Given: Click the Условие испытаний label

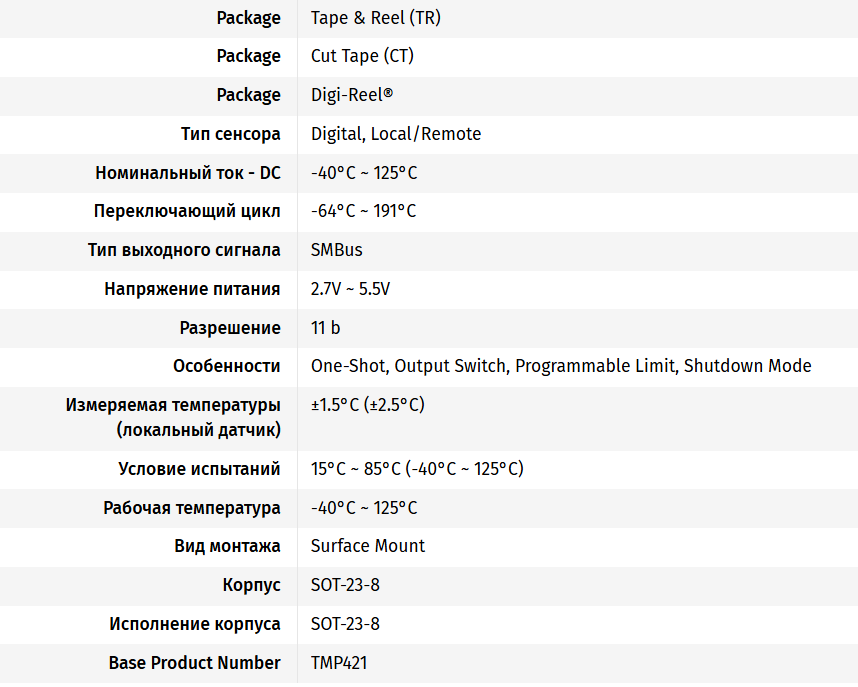Looking at the screenshot, I should click(199, 469).
